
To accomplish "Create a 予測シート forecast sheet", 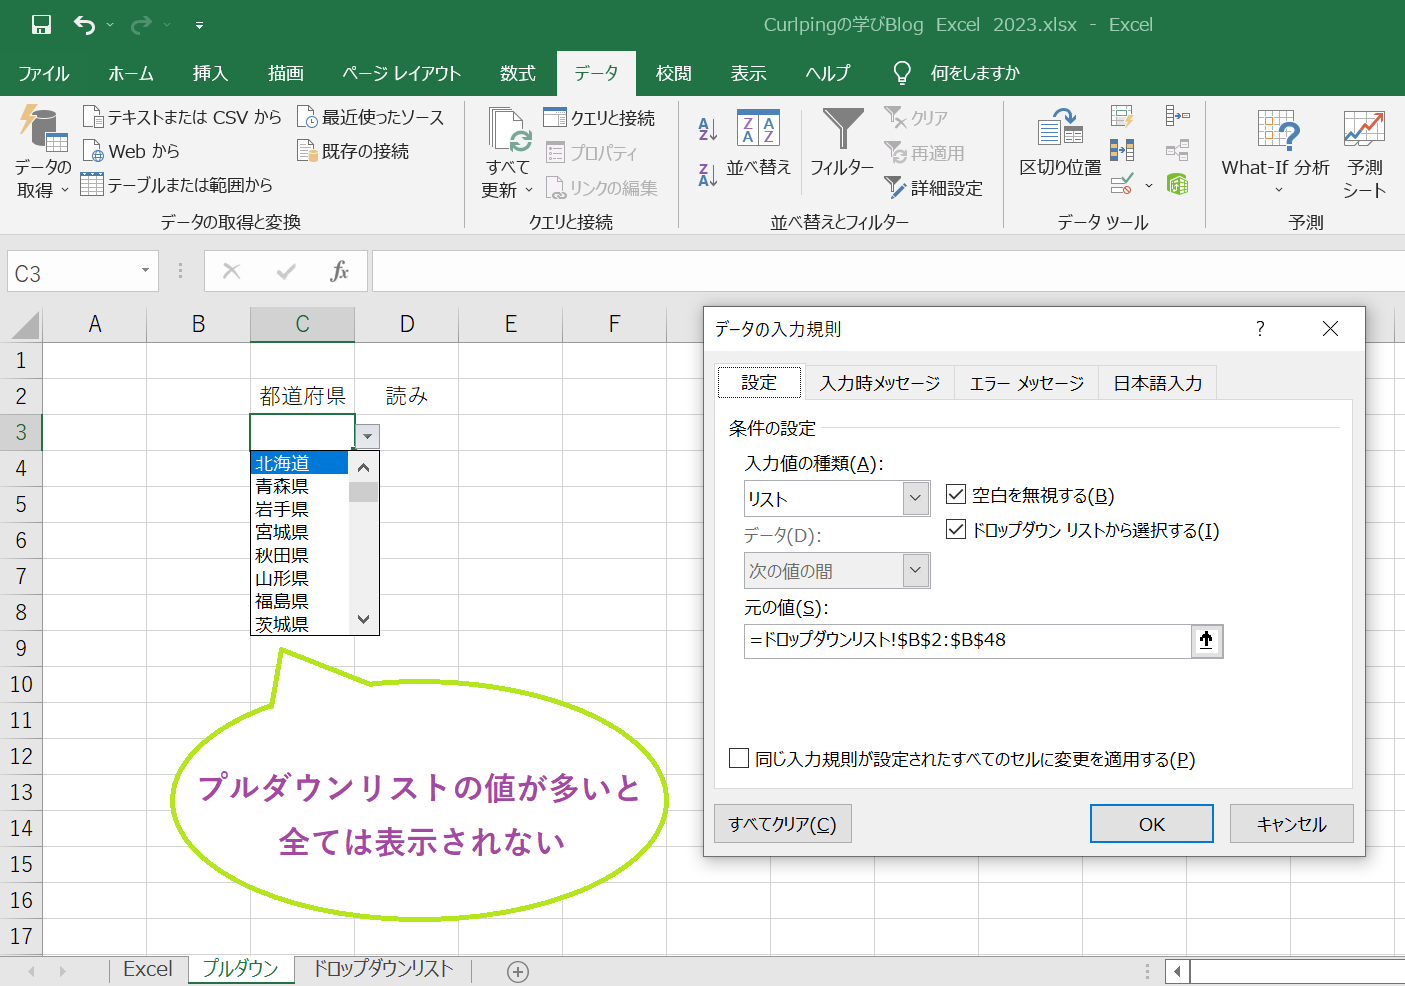I will 1362,150.
